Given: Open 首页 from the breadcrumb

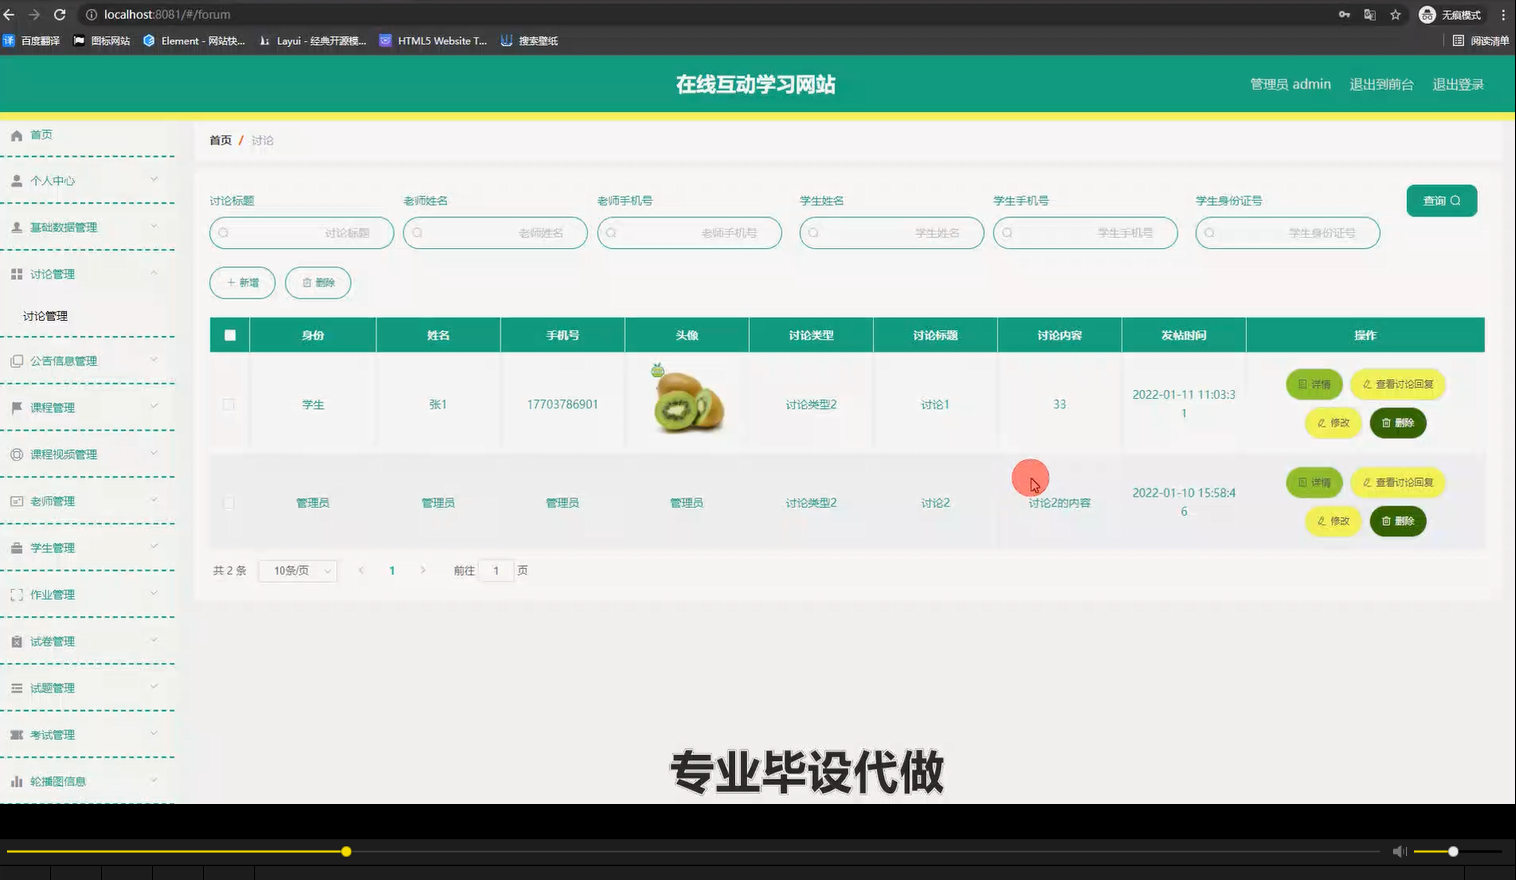Looking at the screenshot, I should point(220,140).
